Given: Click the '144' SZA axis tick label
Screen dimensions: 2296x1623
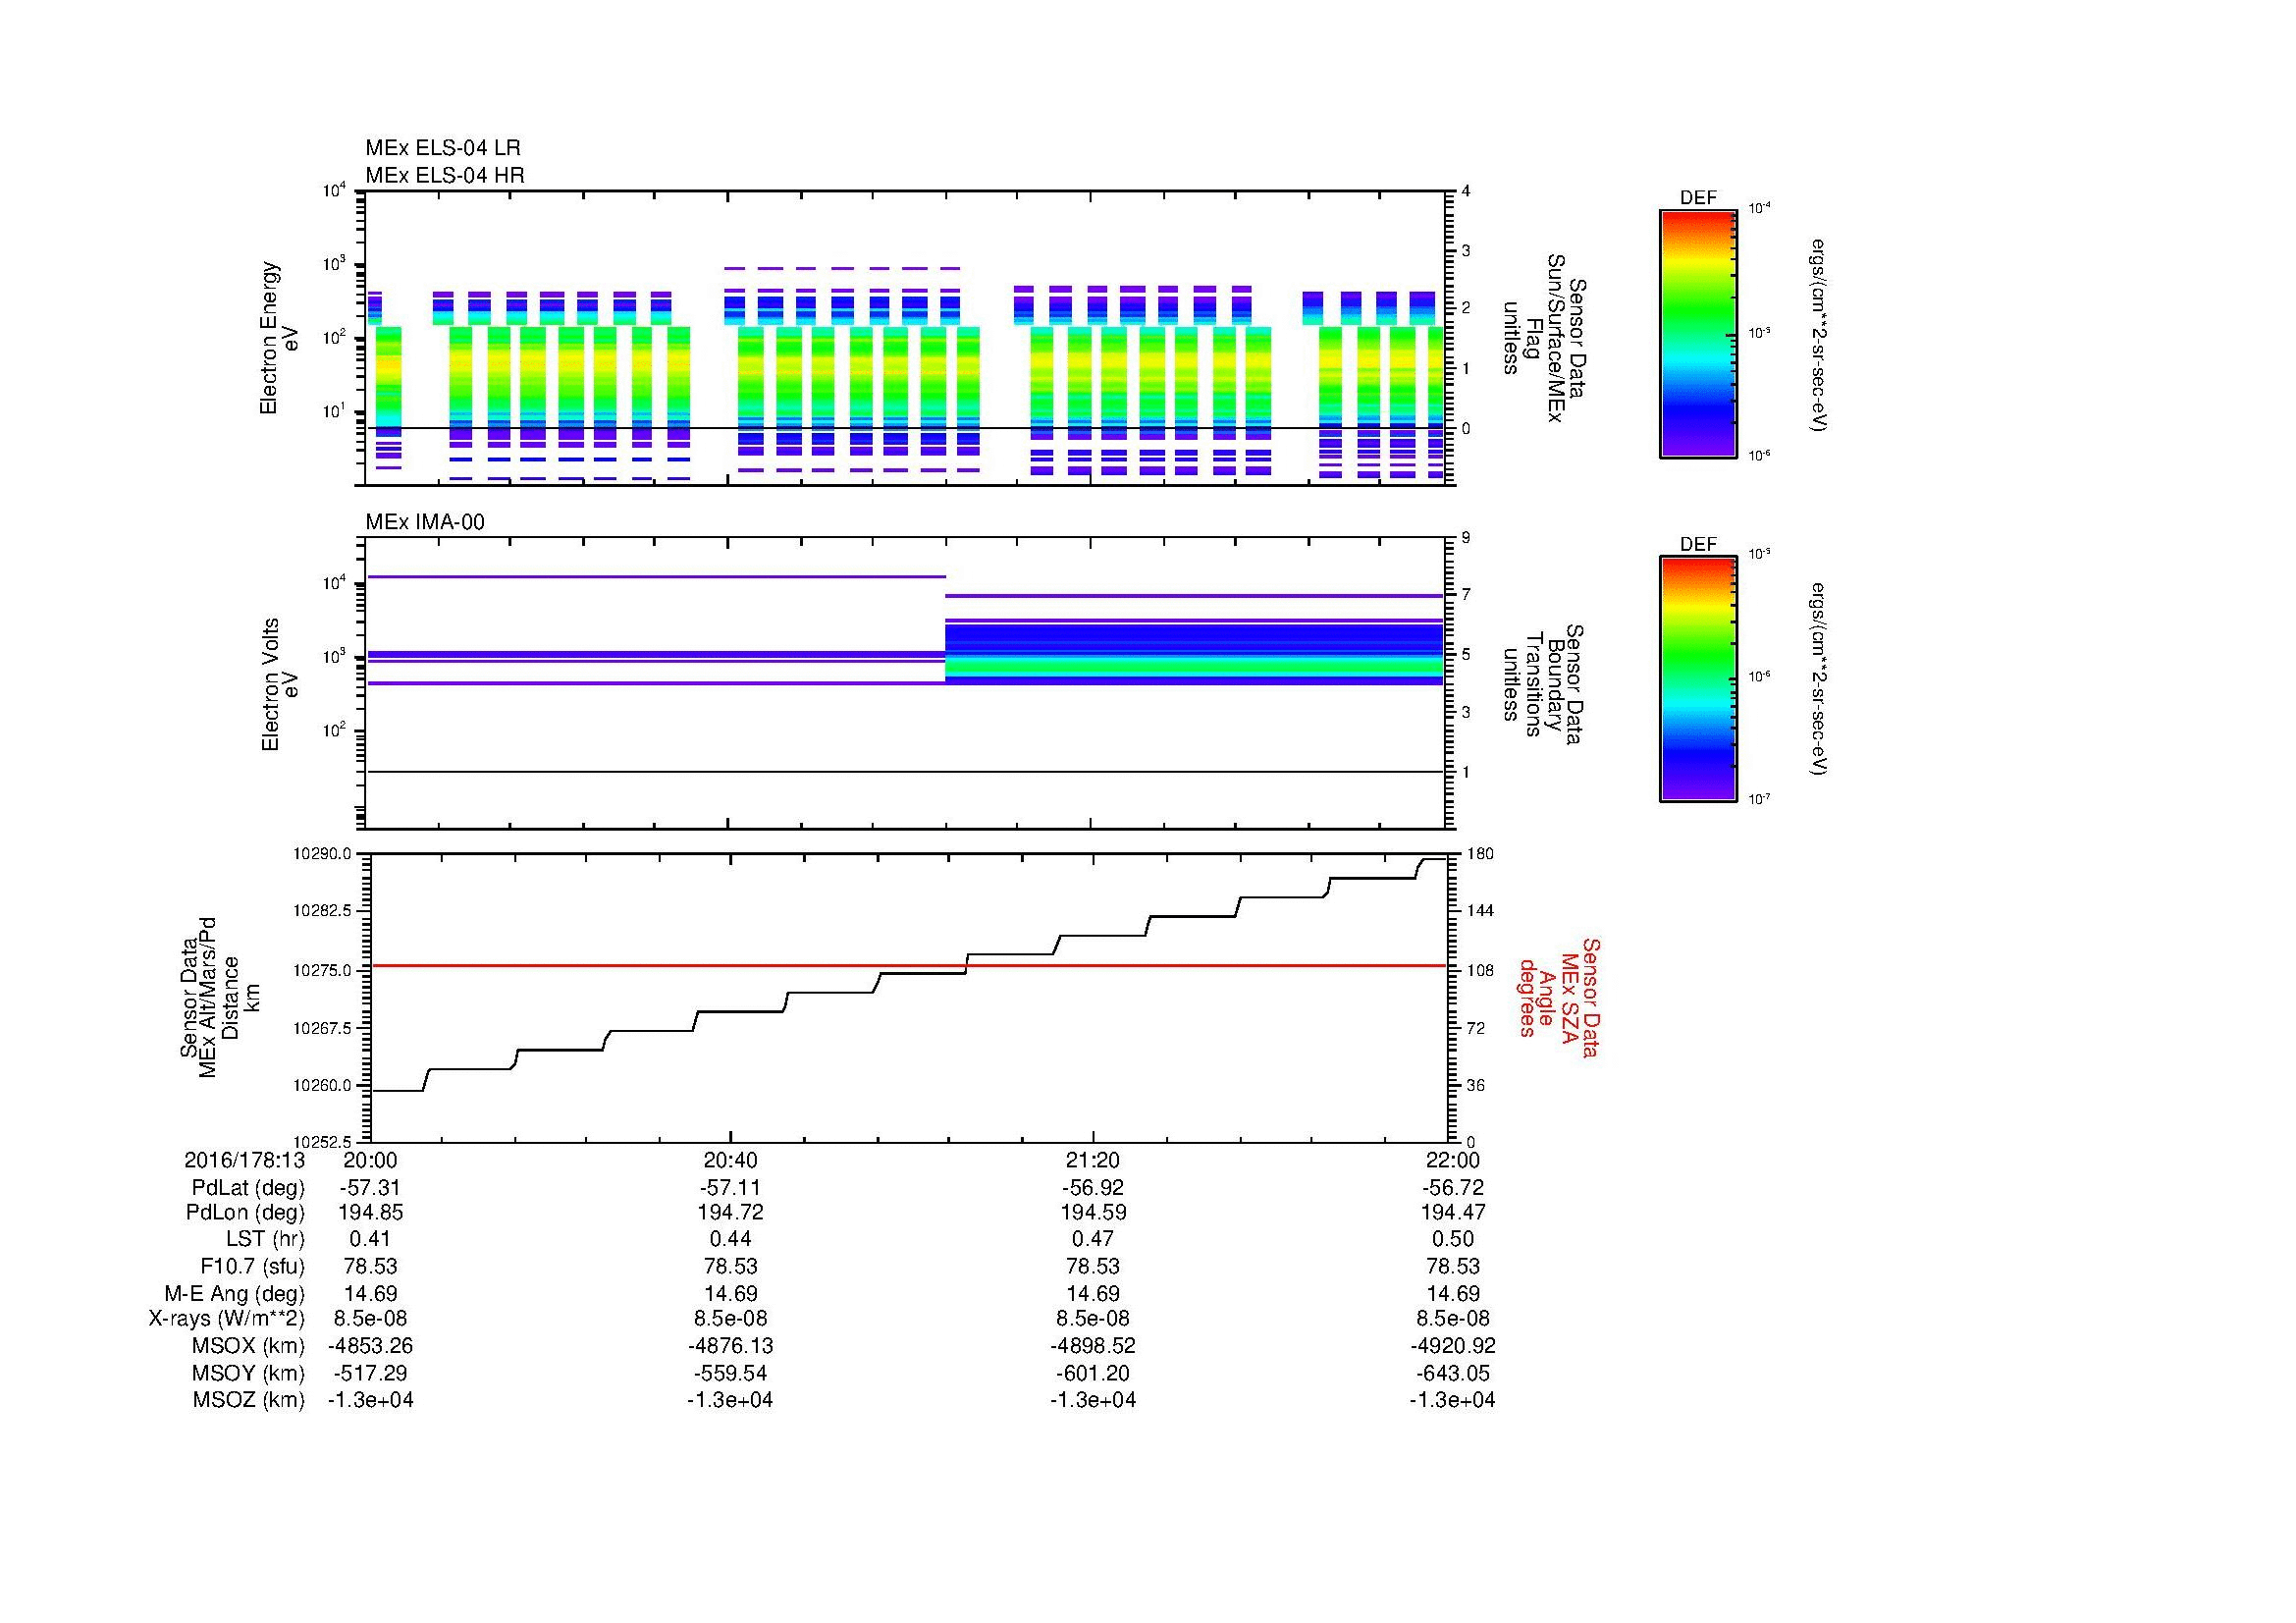Looking at the screenshot, I should pos(1478,911).
